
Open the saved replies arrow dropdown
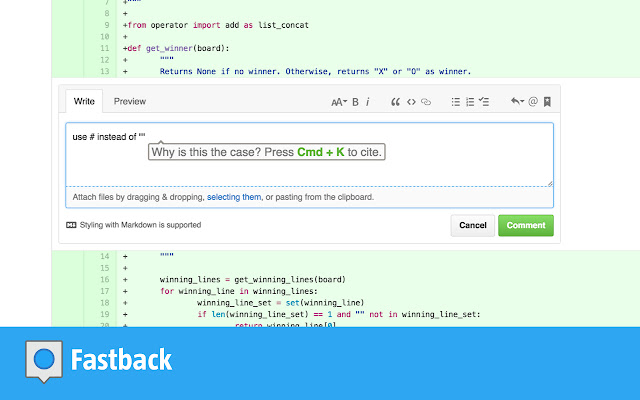(x=517, y=101)
